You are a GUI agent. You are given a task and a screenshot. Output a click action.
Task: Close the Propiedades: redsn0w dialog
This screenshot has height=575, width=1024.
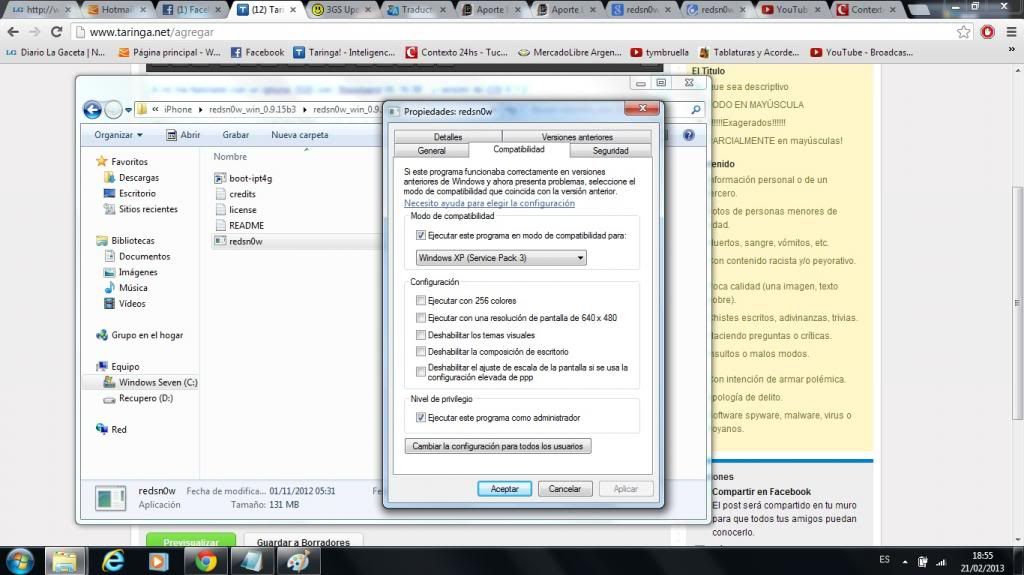point(642,108)
